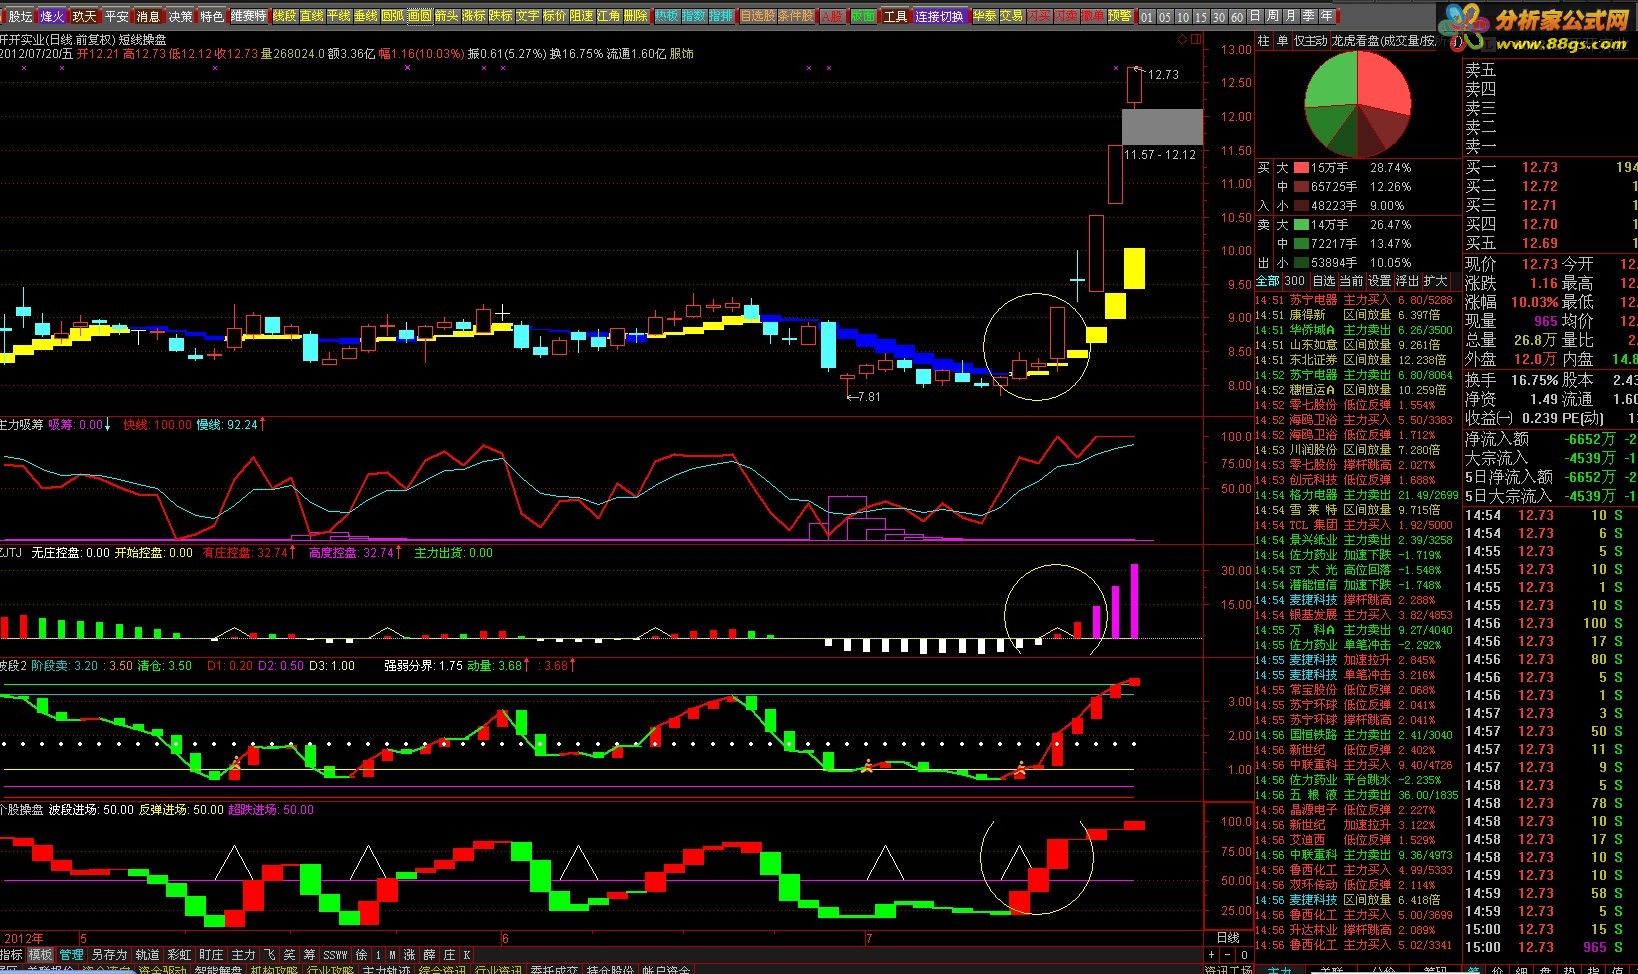
Task: Select the 模板 template tab at bottom
Action: coord(40,954)
